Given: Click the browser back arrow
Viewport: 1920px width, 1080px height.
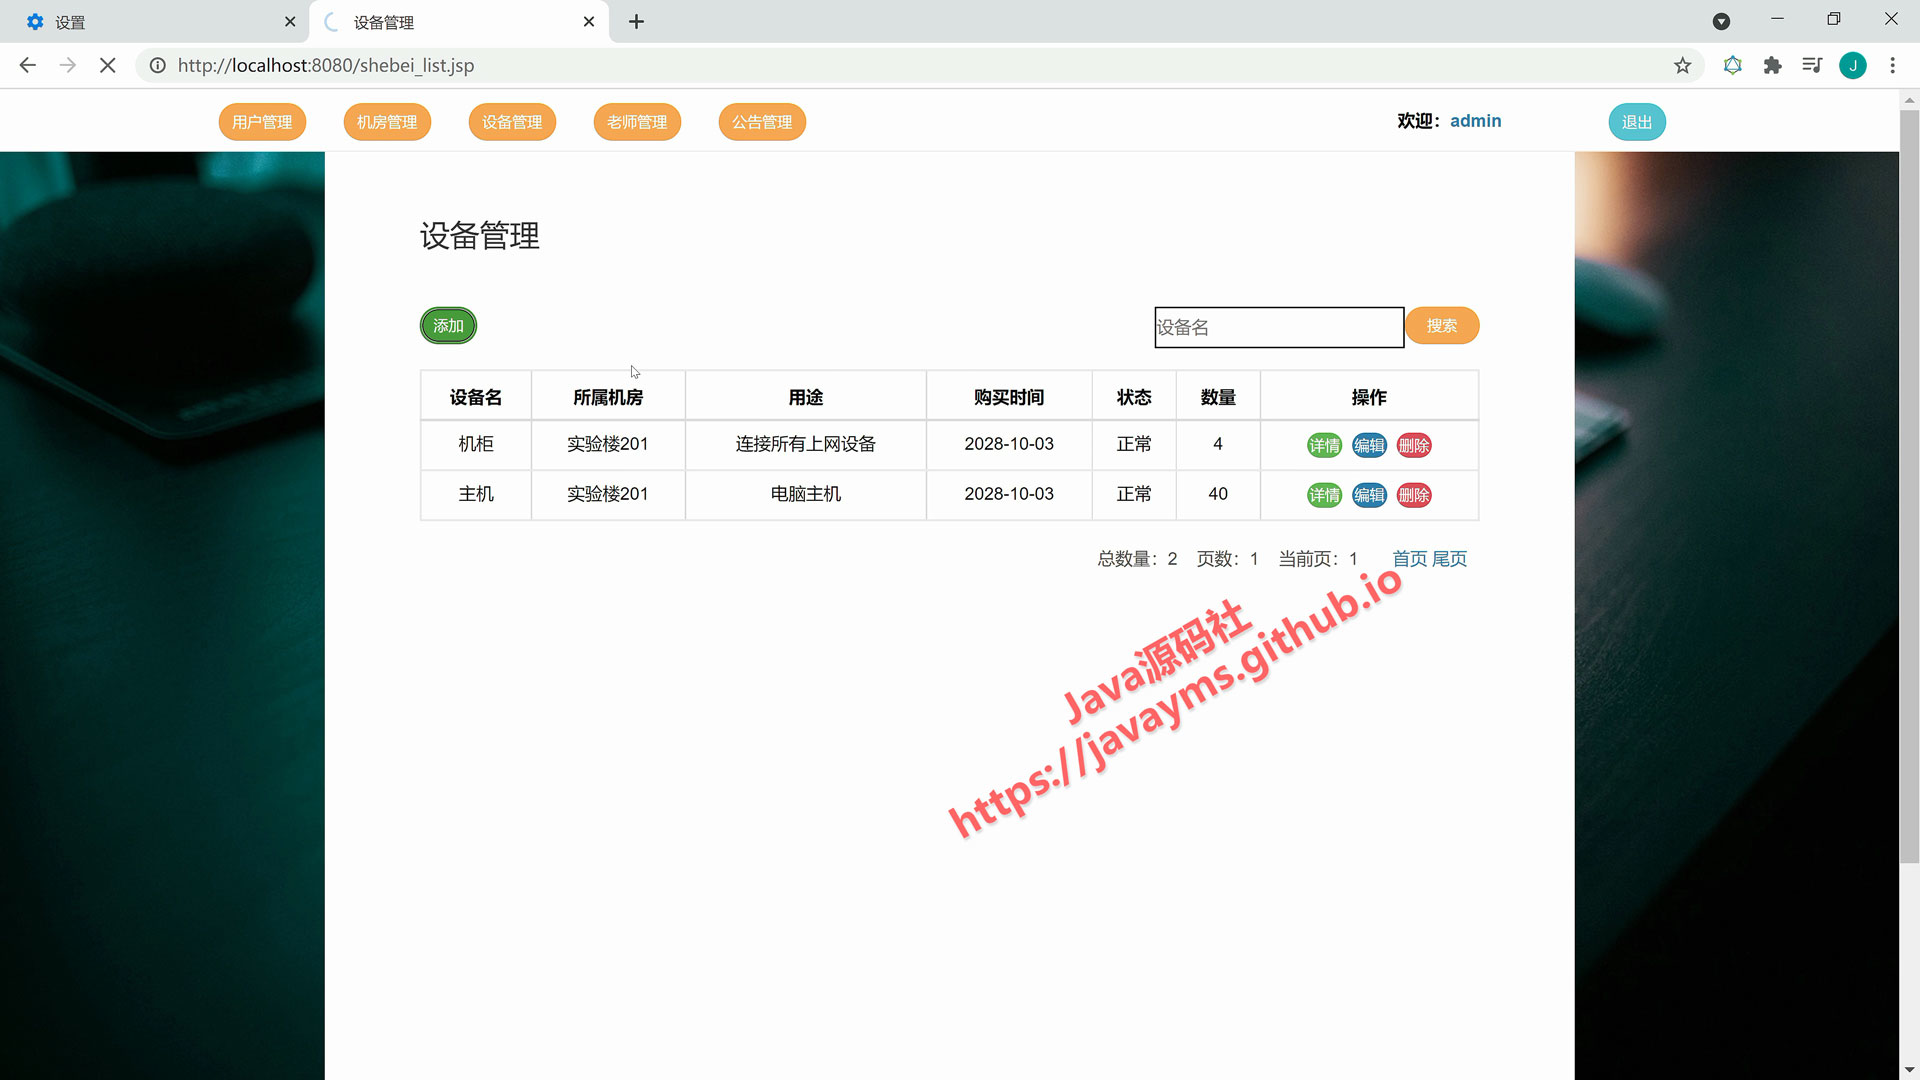Looking at the screenshot, I should [x=27, y=65].
